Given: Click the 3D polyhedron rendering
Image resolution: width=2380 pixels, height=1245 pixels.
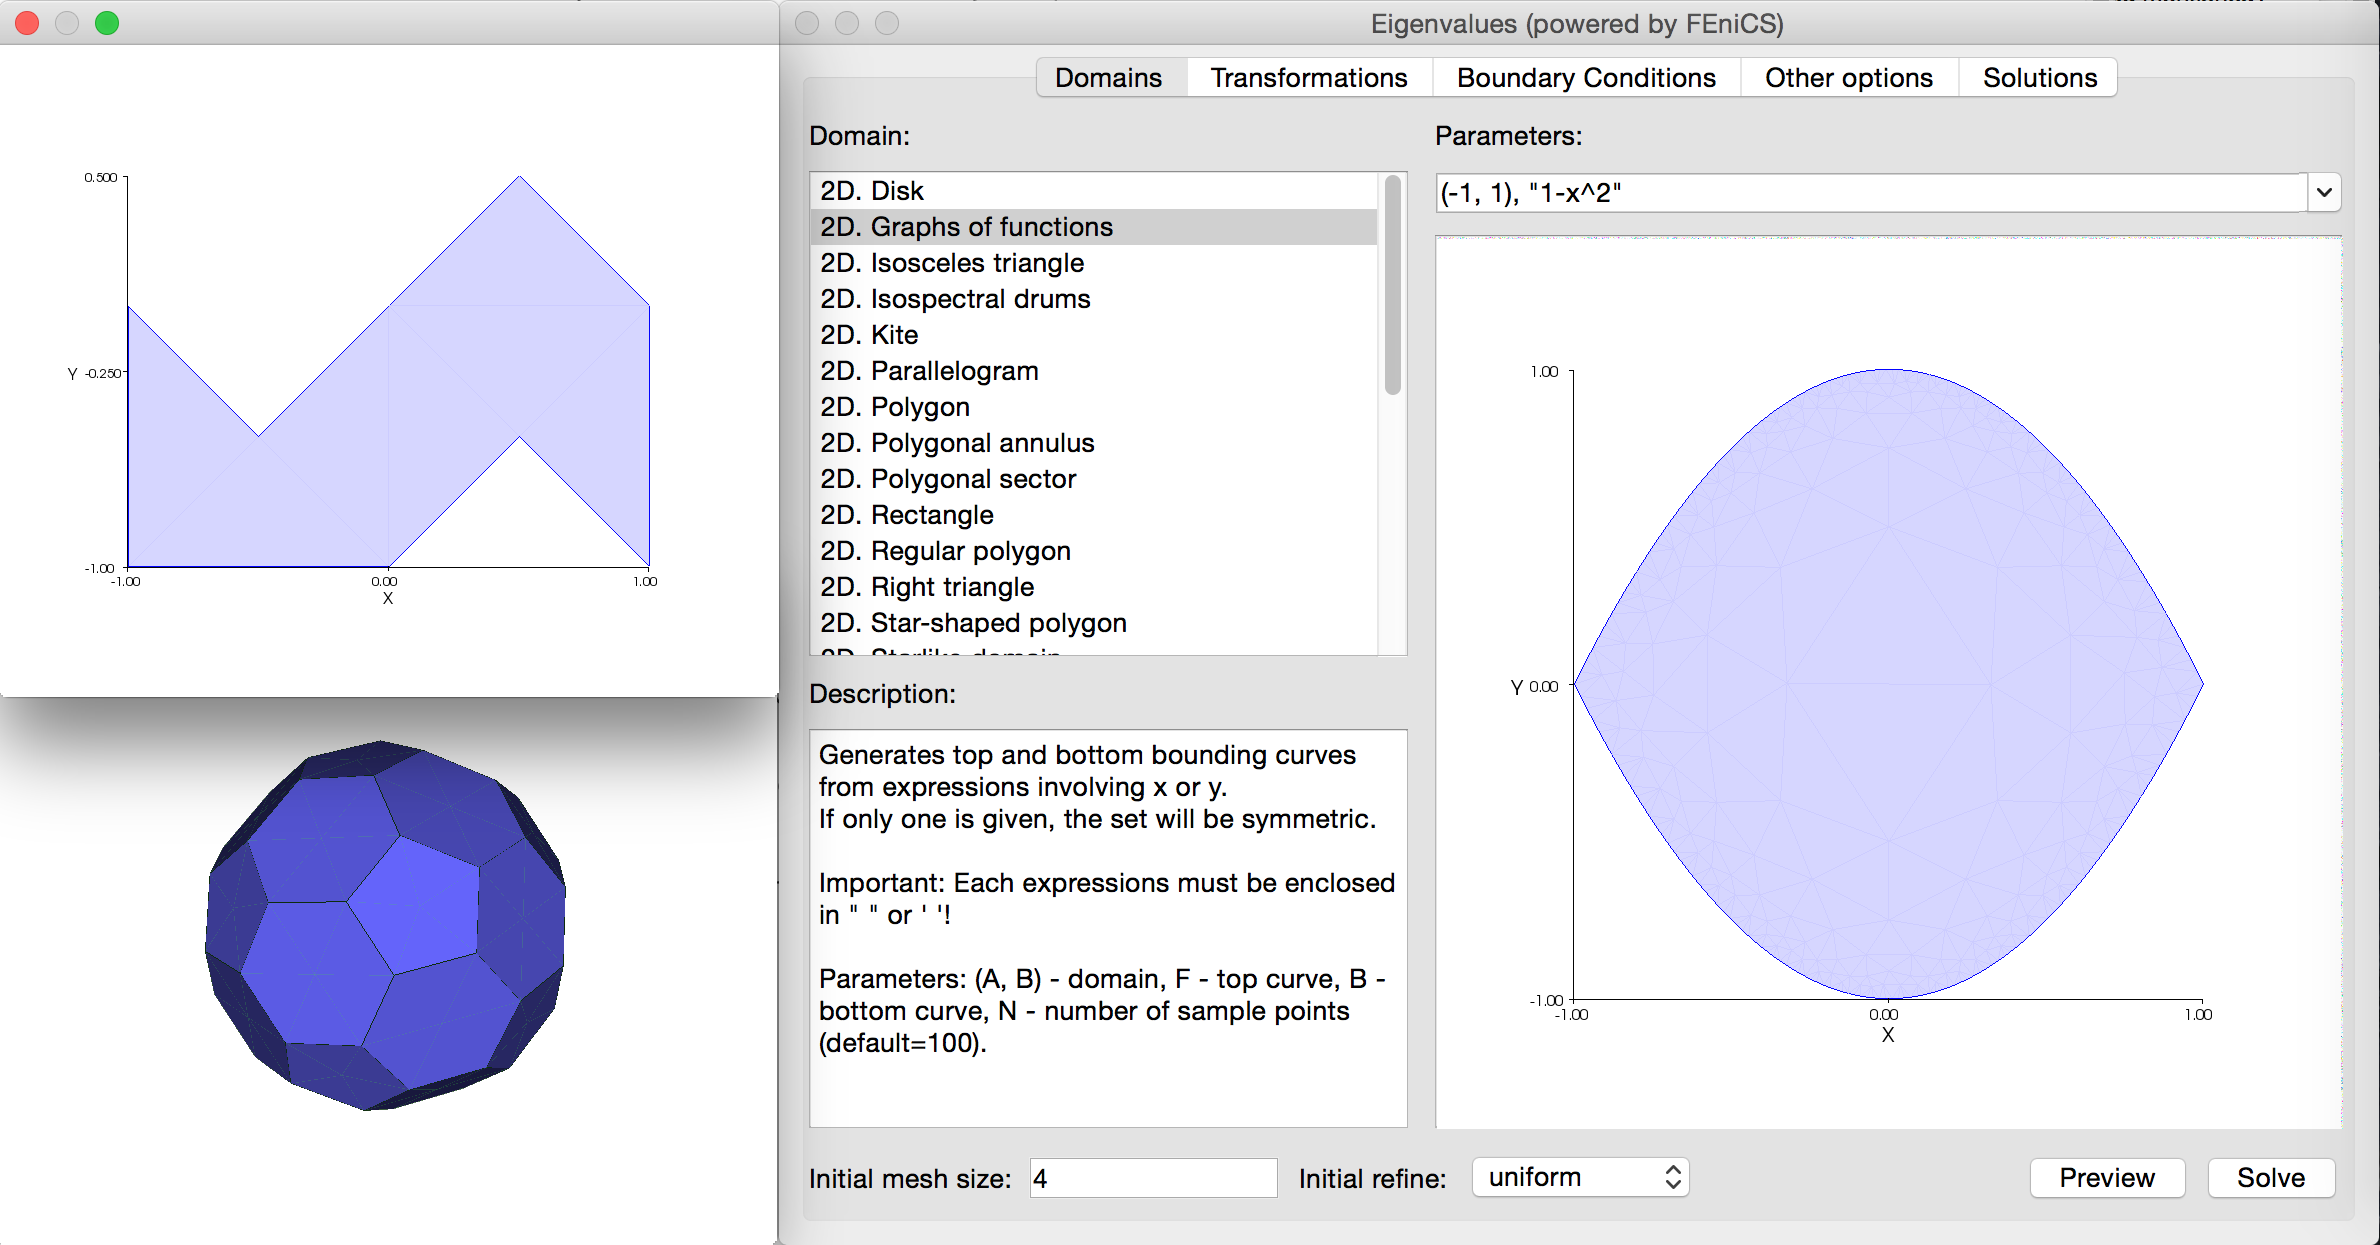Looking at the screenshot, I should tap(385, 925).
